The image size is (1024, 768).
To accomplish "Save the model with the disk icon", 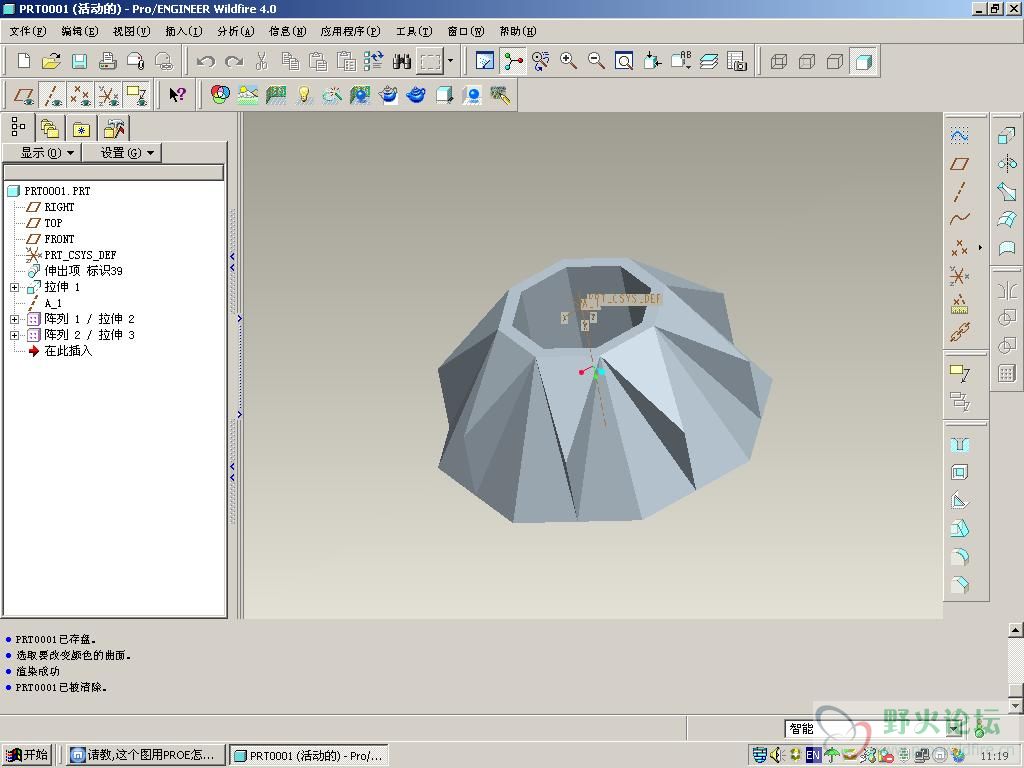I will point(79,61).
